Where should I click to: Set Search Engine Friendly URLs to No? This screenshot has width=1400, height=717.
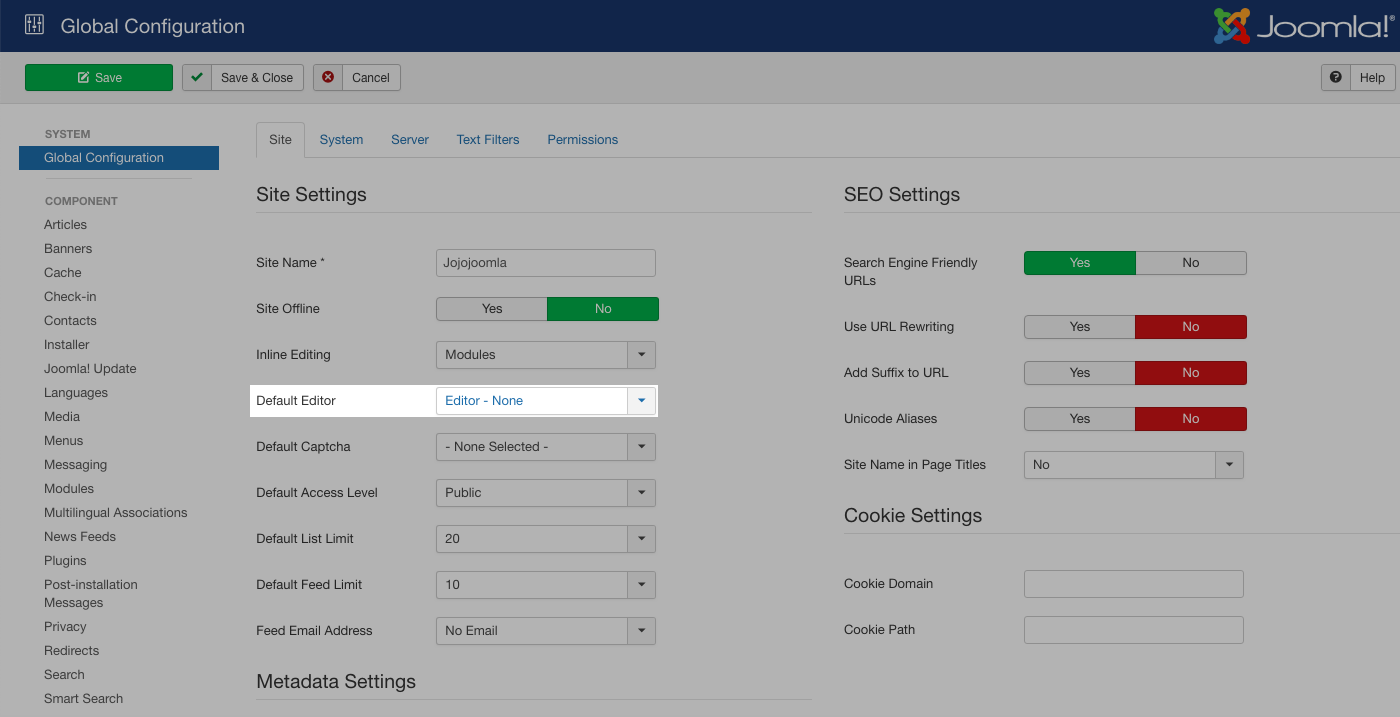(x=1191, y=263)
